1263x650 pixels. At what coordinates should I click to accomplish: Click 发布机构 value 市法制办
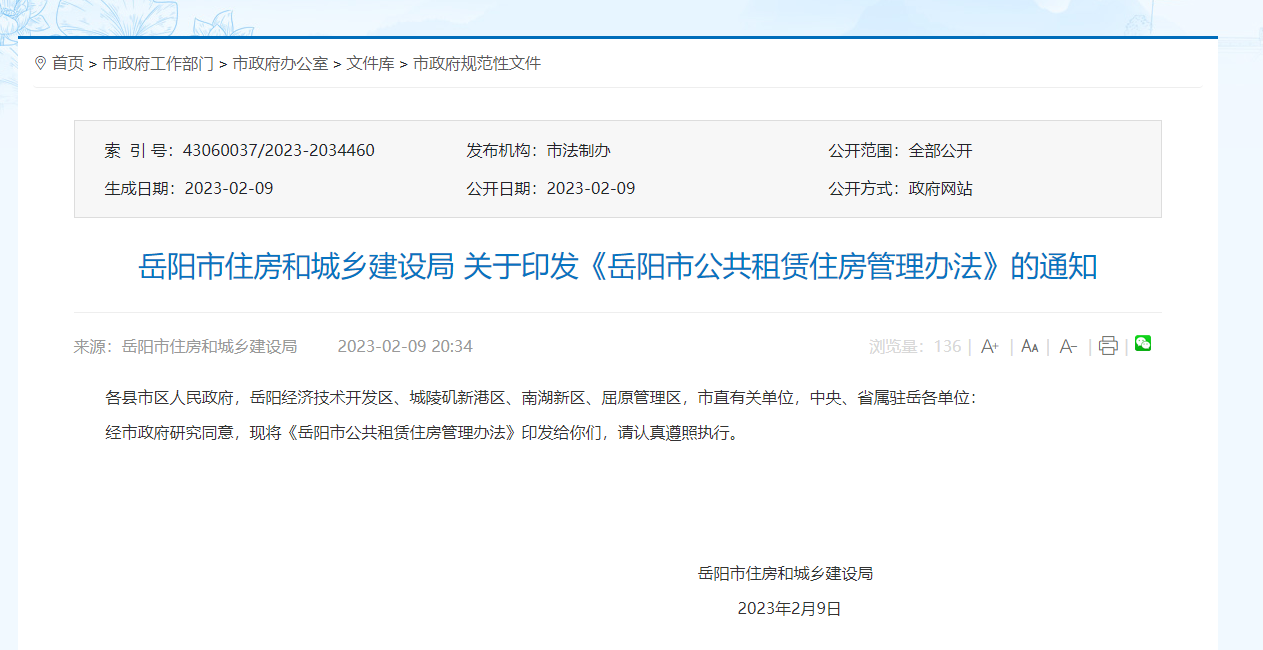(578, 151)
